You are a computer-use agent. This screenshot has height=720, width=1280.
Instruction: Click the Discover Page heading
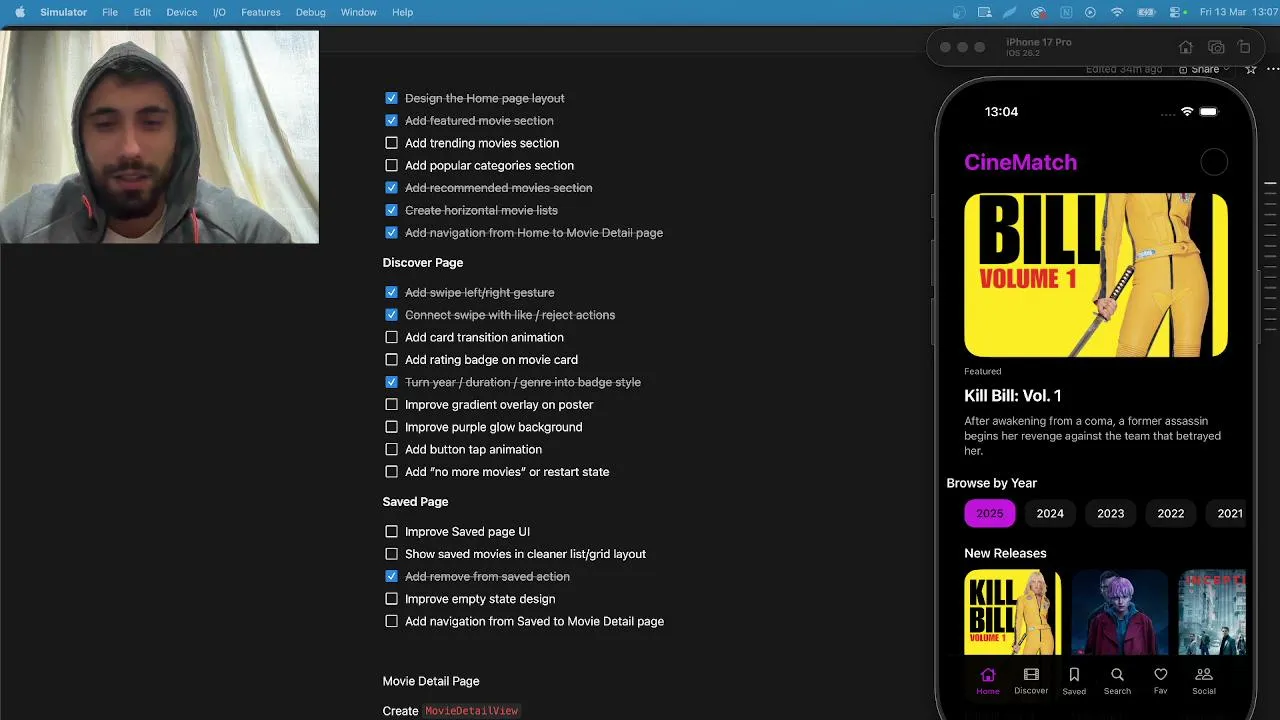[x=423, y=262]
